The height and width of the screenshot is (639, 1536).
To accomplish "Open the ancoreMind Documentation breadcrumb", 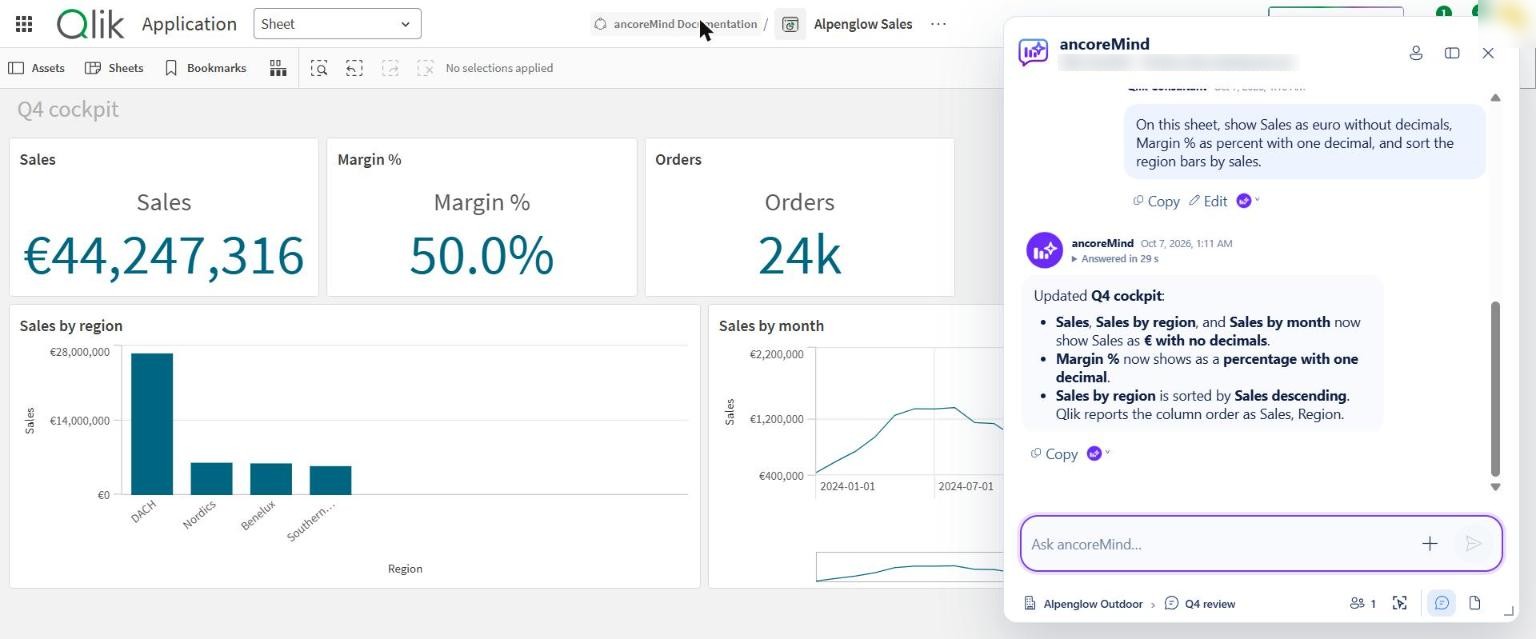I will point(674,24).
